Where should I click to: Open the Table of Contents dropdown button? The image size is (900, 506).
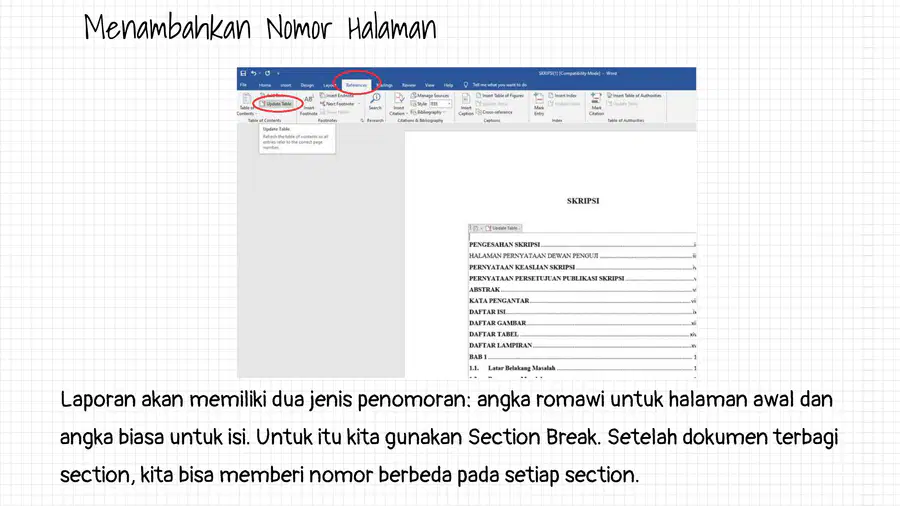246,105
